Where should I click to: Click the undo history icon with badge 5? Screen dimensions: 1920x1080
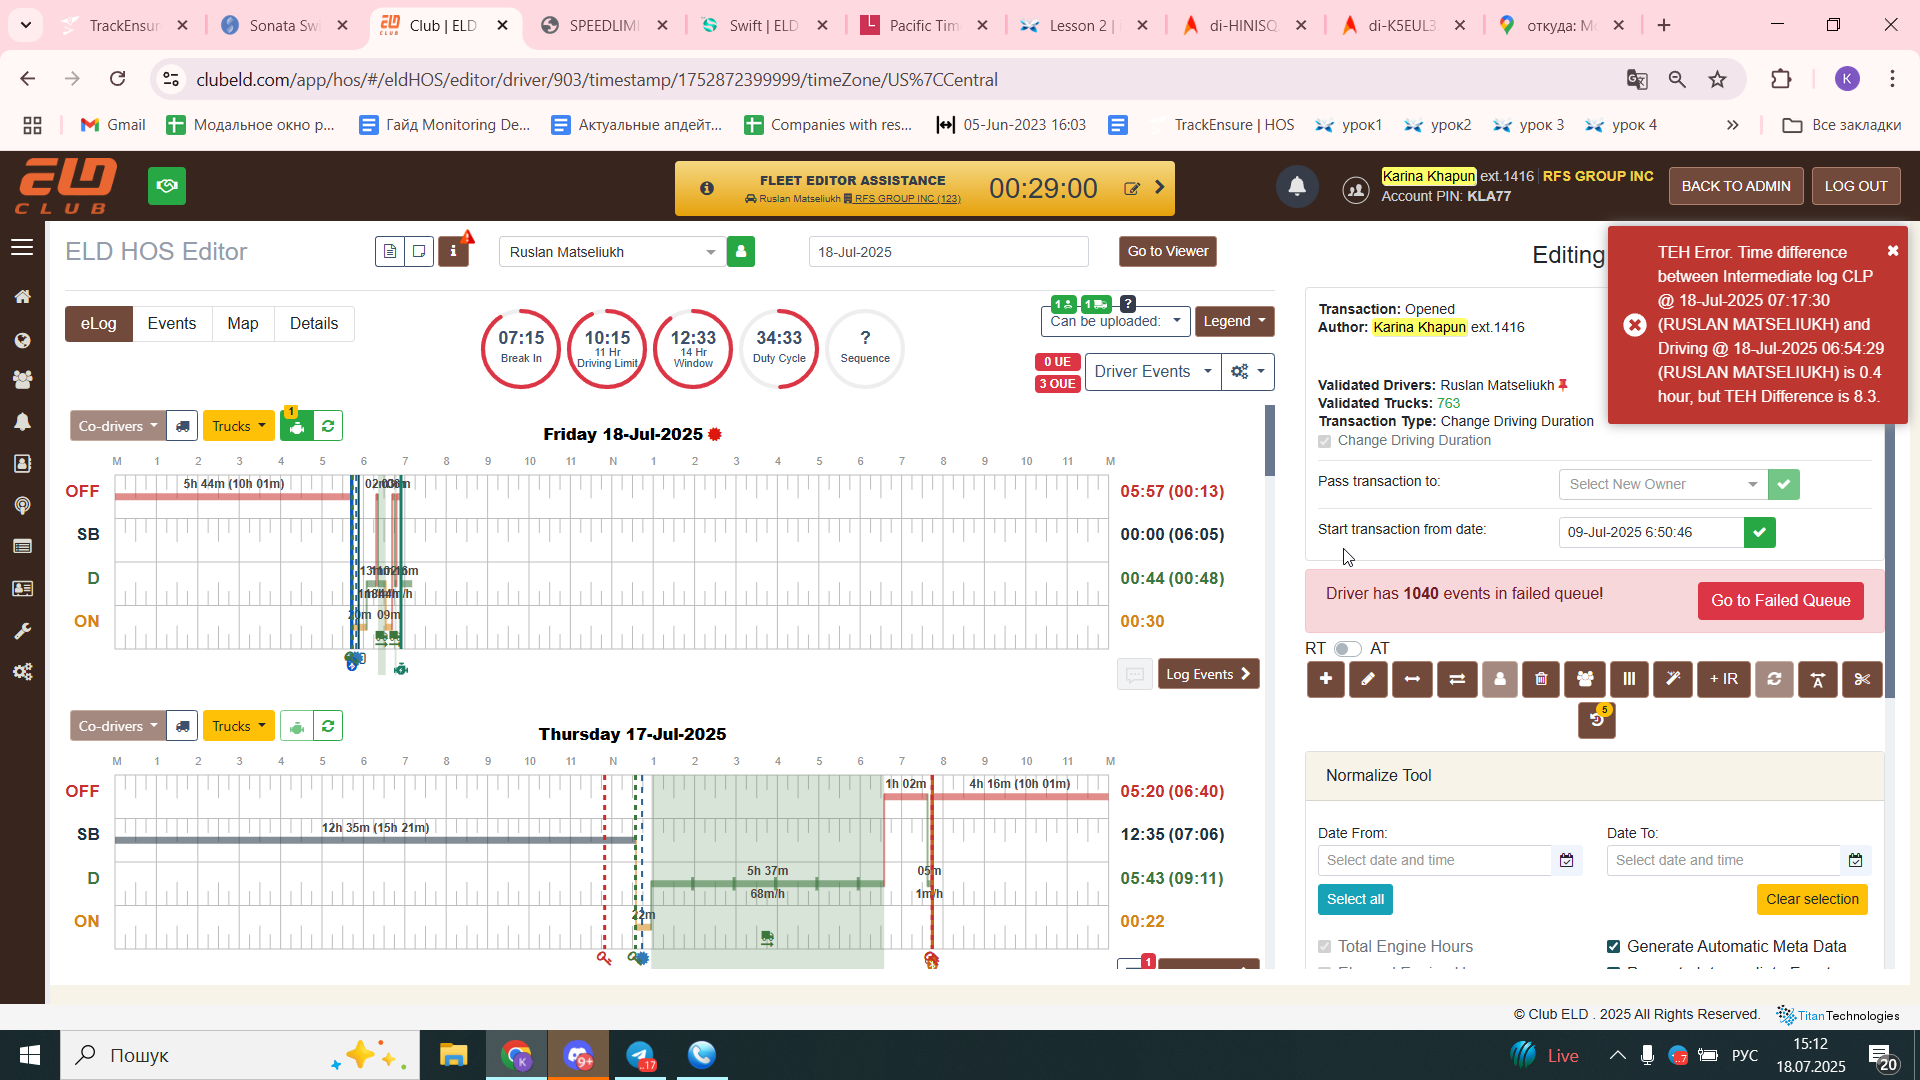(1597, 720)
